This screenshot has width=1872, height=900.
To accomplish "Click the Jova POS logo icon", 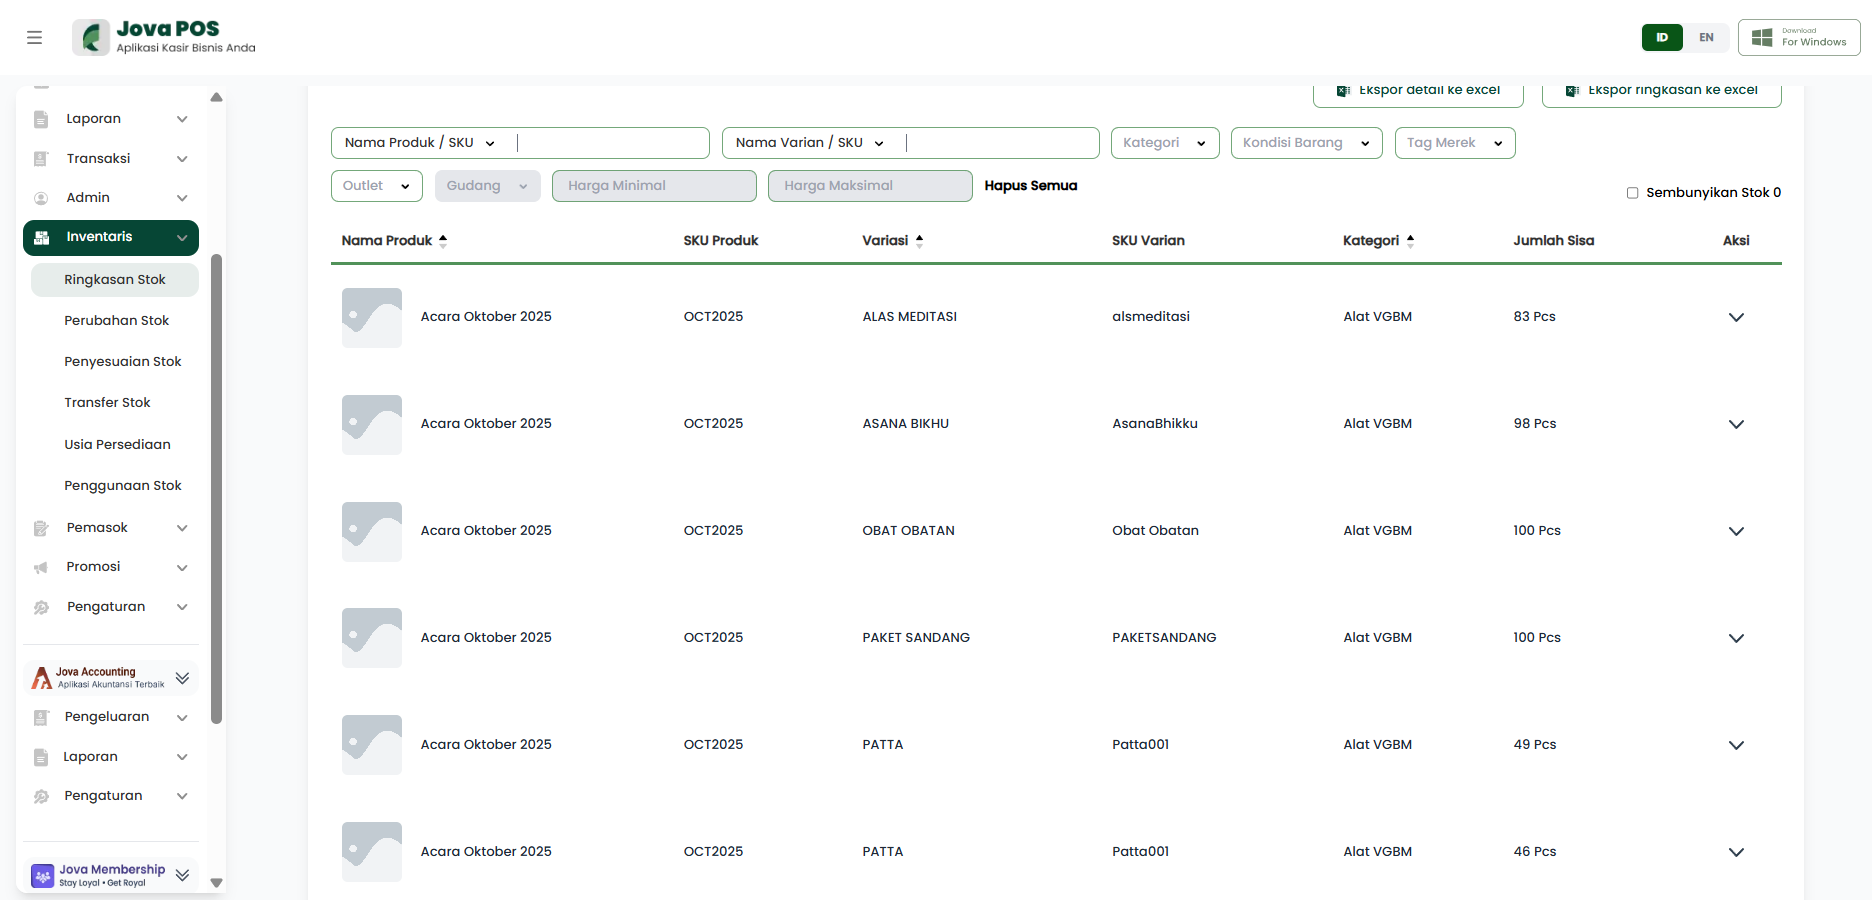I will tap(91, 38).
